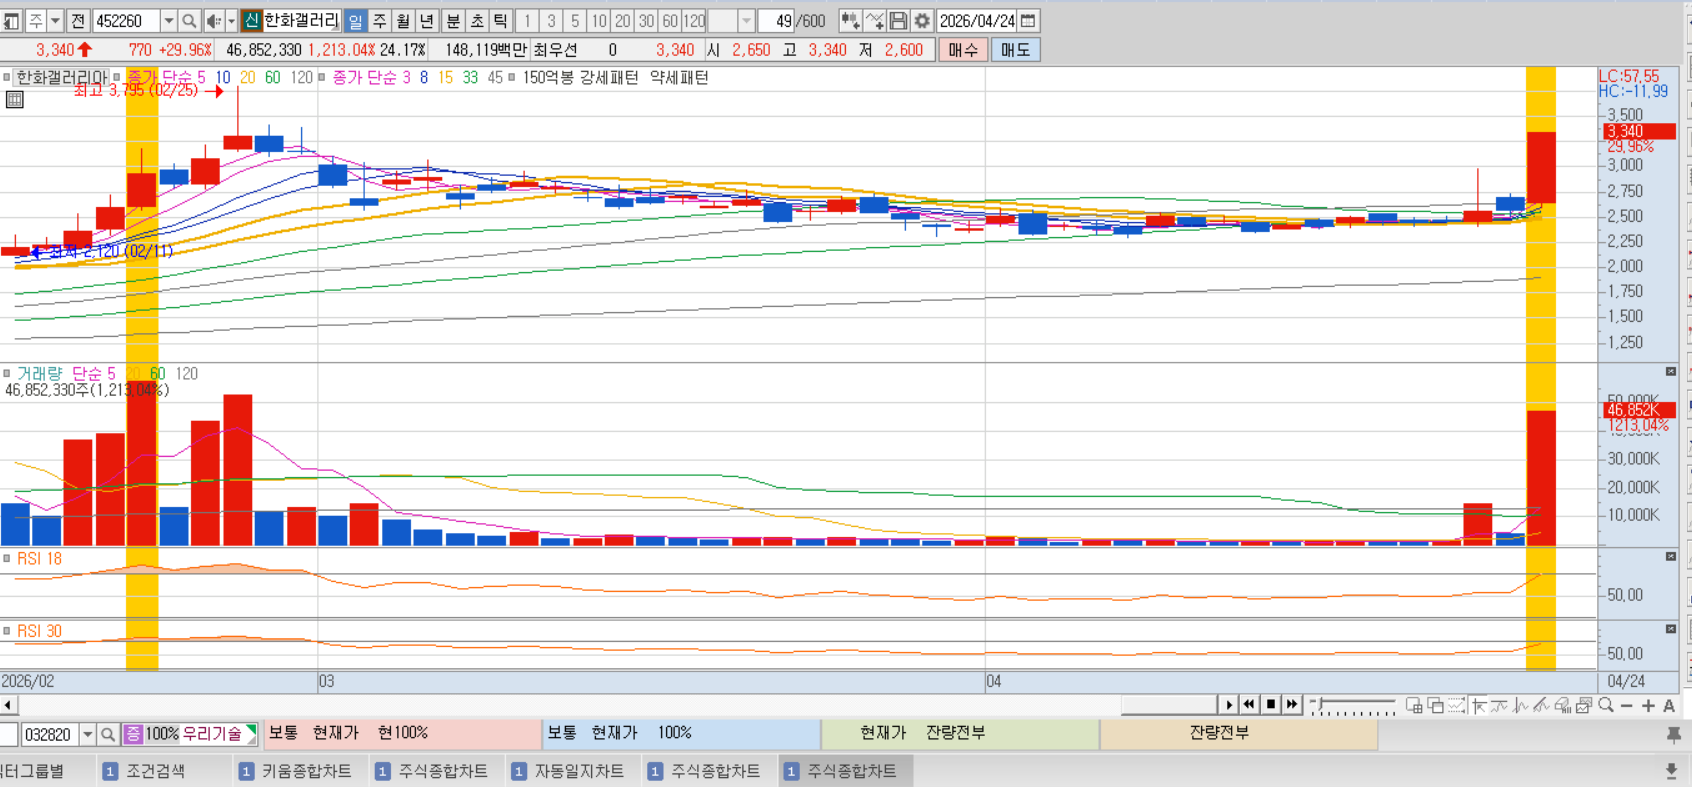The width and height of the screenshot is (1692, 787).
Task: Collapse the volume panel with corner button
Action: (1671, 371)
